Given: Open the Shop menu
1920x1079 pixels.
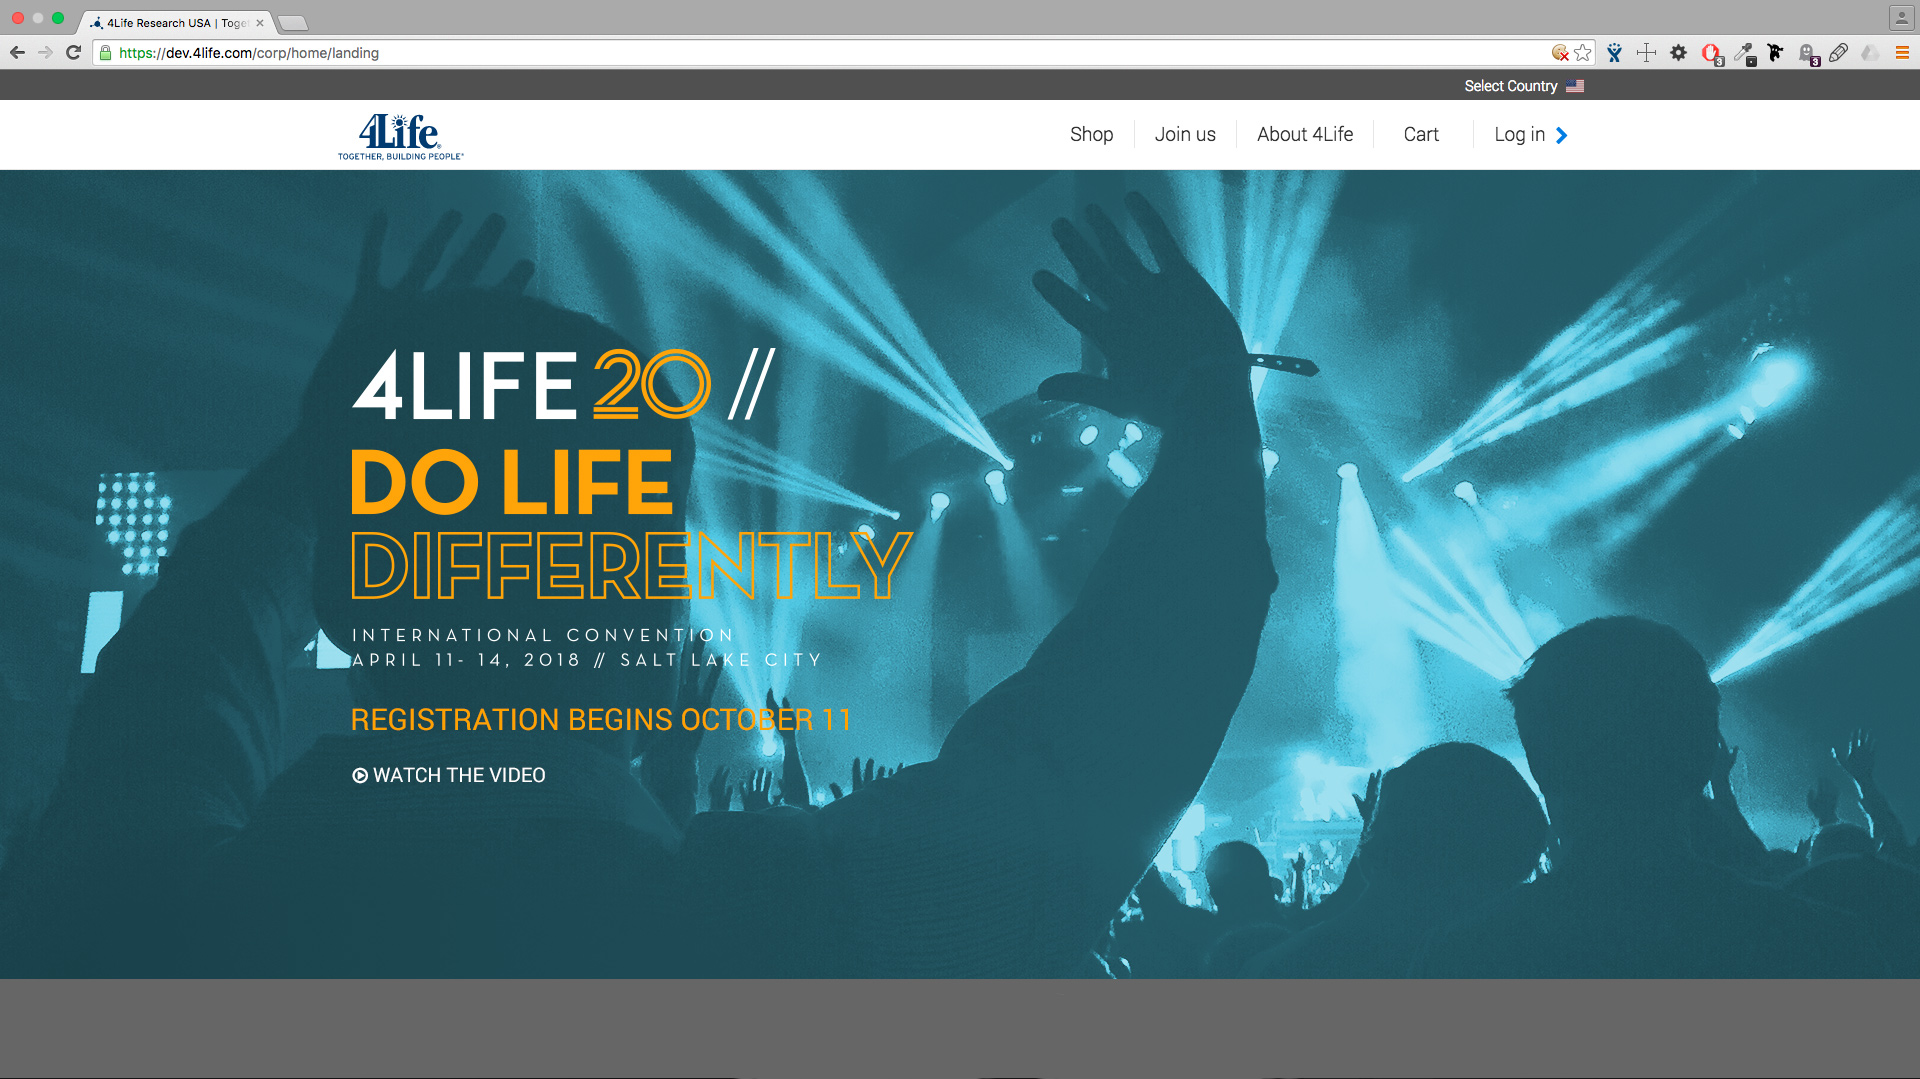Looking at the screenshot, I should coord(1091,134).
